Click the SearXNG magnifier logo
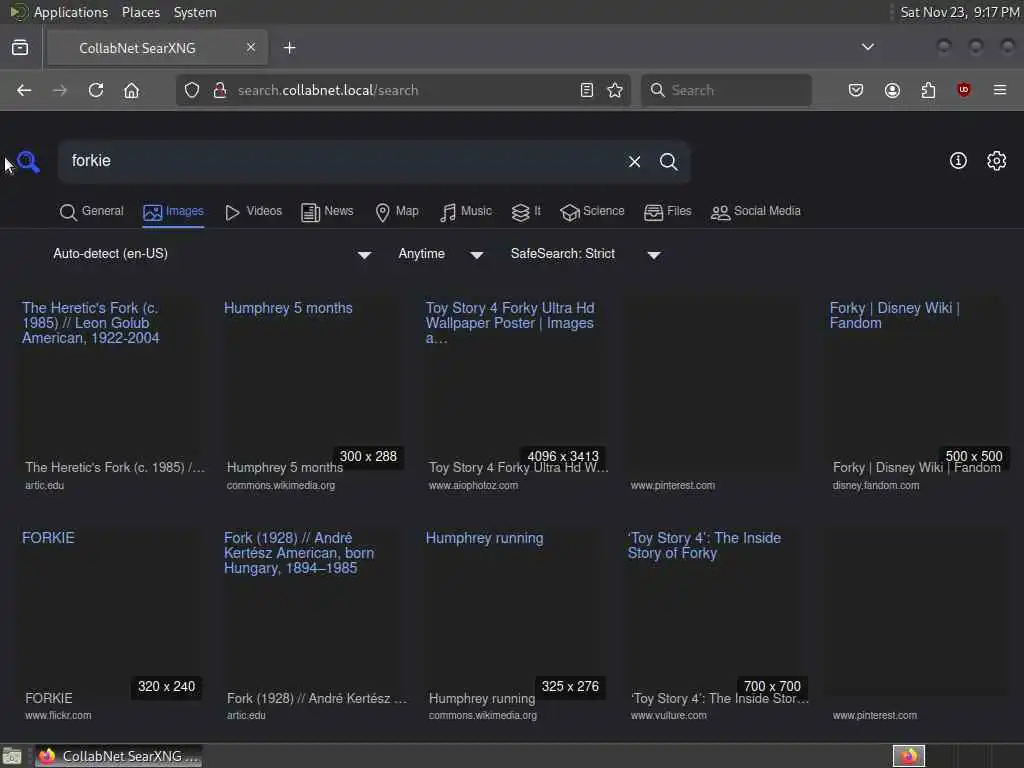This screenshot has height=768, width=1024. coord(28,161)
